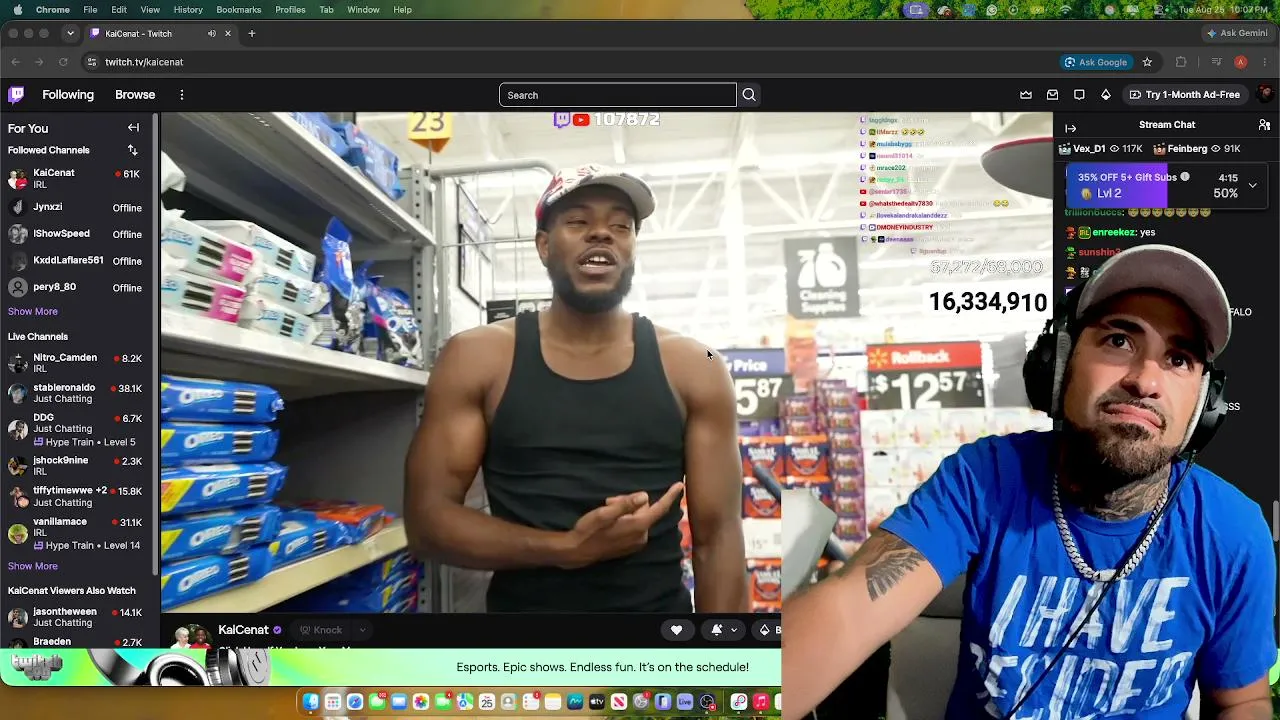Open the Twitch more options menu
The width and height of the screenshot is (1280, 720).
point(182,95)
